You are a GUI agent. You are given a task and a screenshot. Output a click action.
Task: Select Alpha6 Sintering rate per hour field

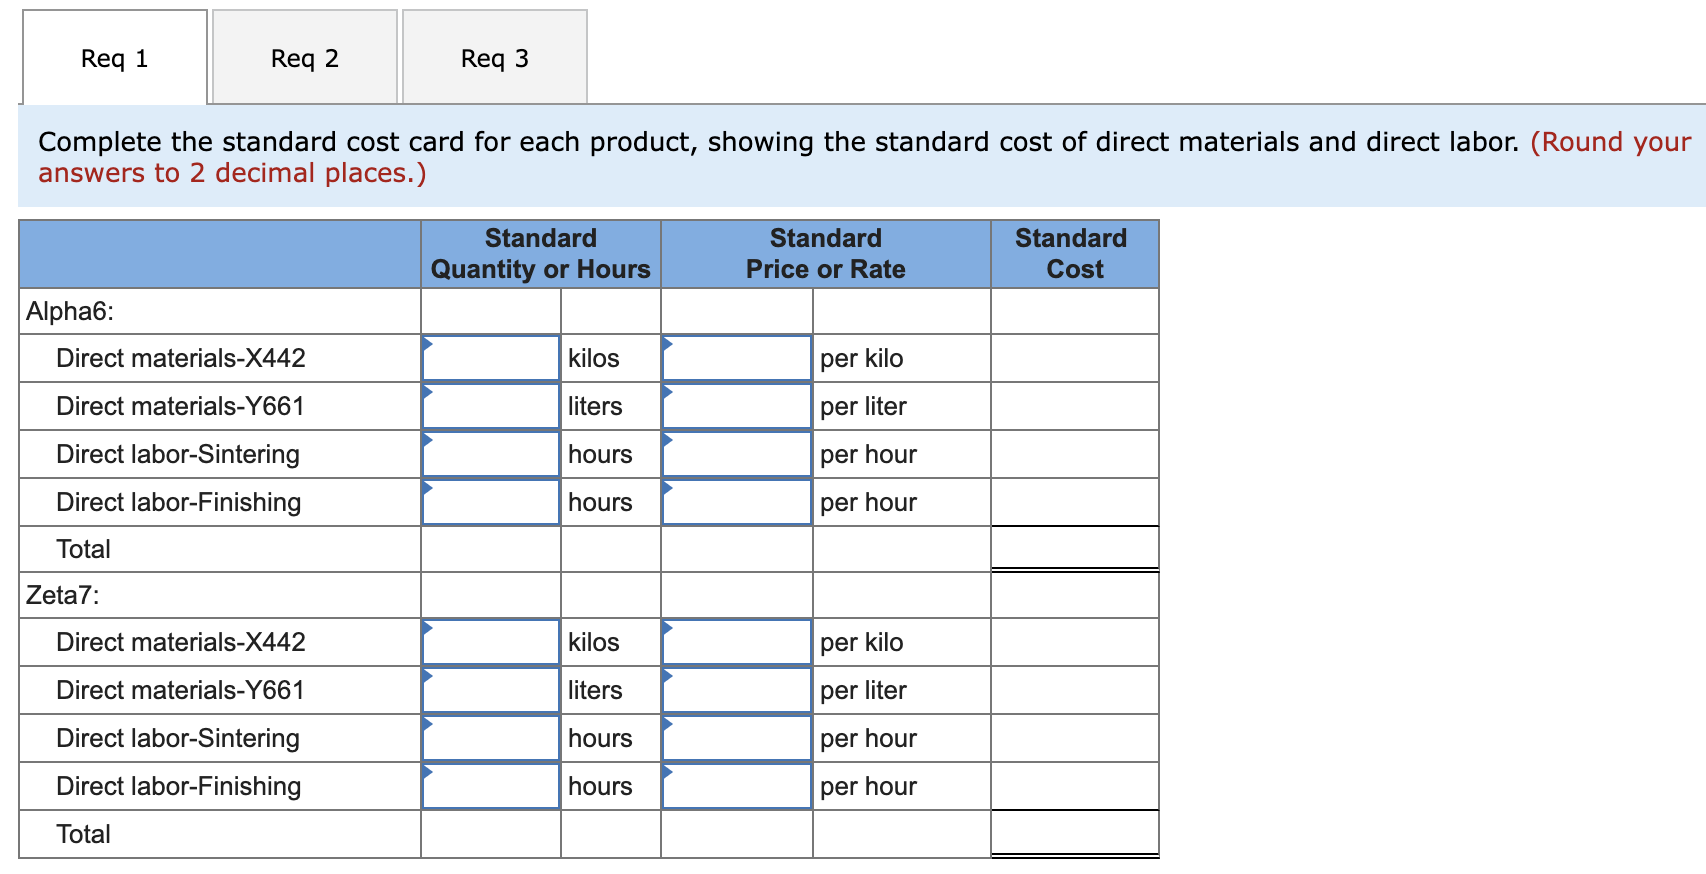[x=736, y=454]
